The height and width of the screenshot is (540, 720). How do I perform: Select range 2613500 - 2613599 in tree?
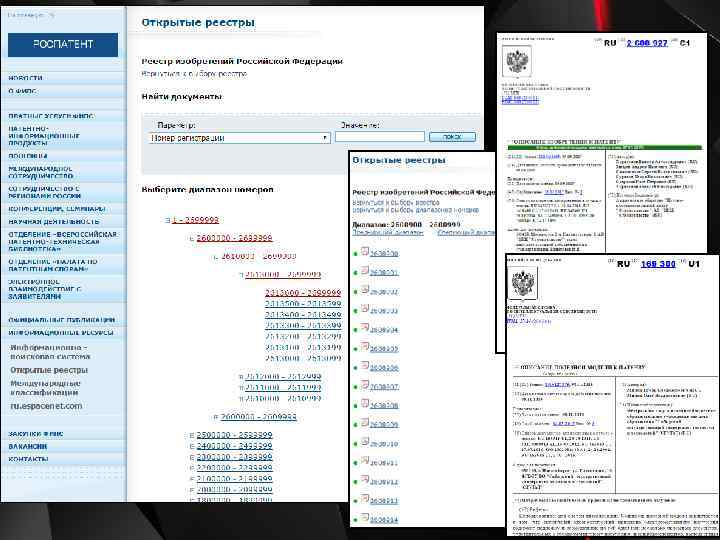pyautogui.click(x=303, y=304)
